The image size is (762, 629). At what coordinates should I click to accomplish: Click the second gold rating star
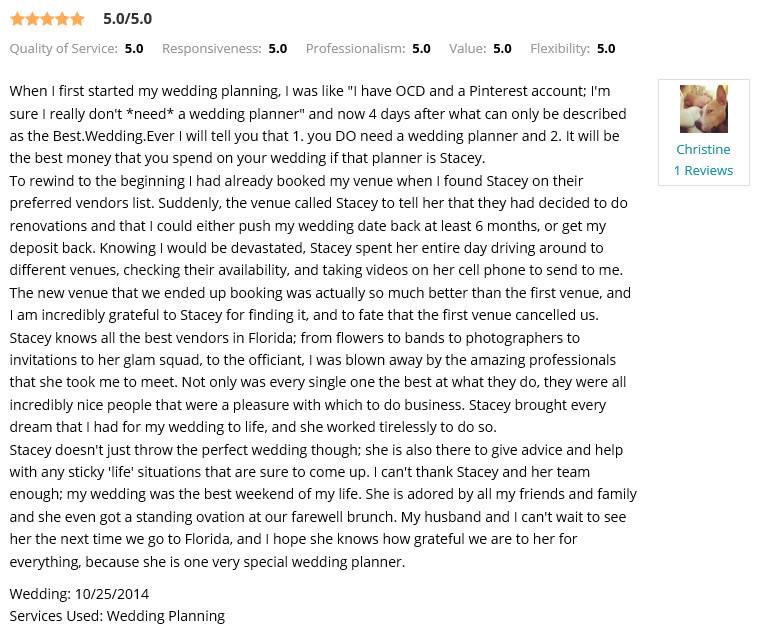point(32,19)
